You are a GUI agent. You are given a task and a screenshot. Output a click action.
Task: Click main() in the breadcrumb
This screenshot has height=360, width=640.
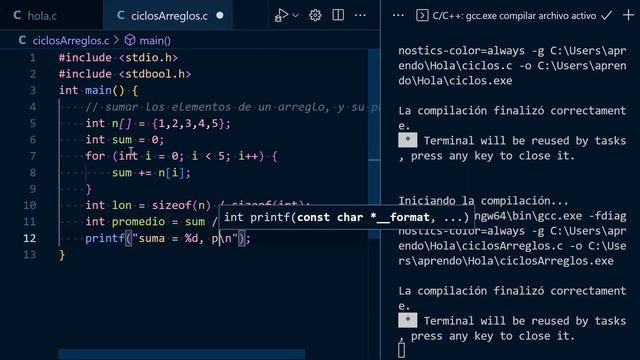[155, 40]
